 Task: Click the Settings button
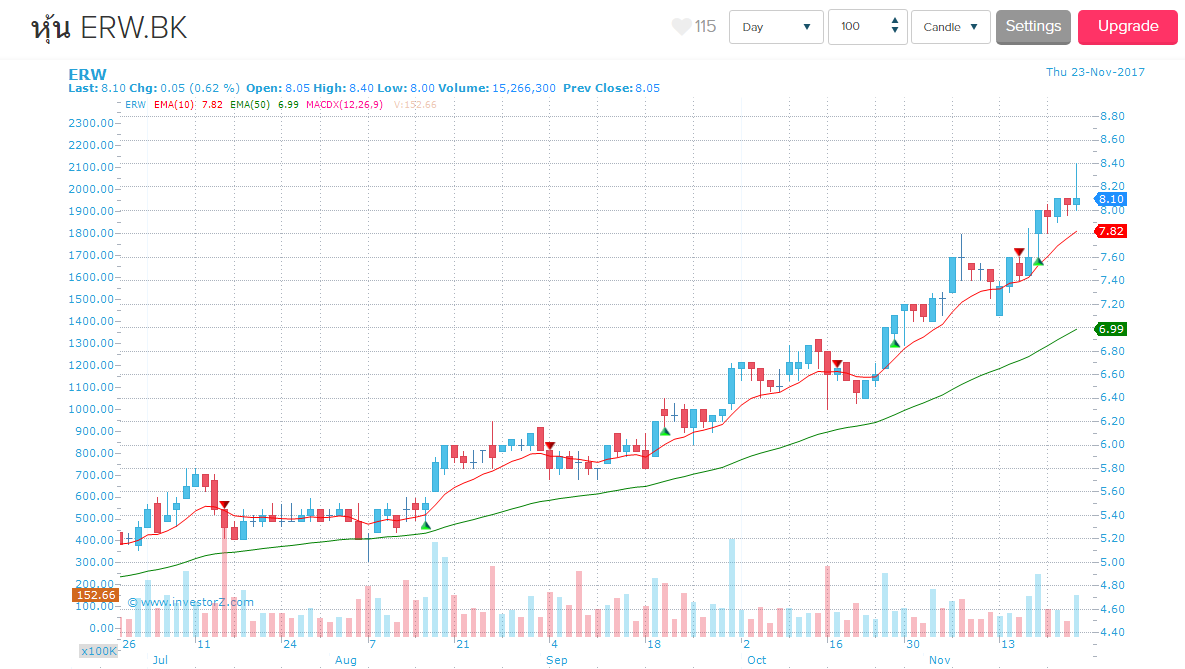click(1033, 27)
